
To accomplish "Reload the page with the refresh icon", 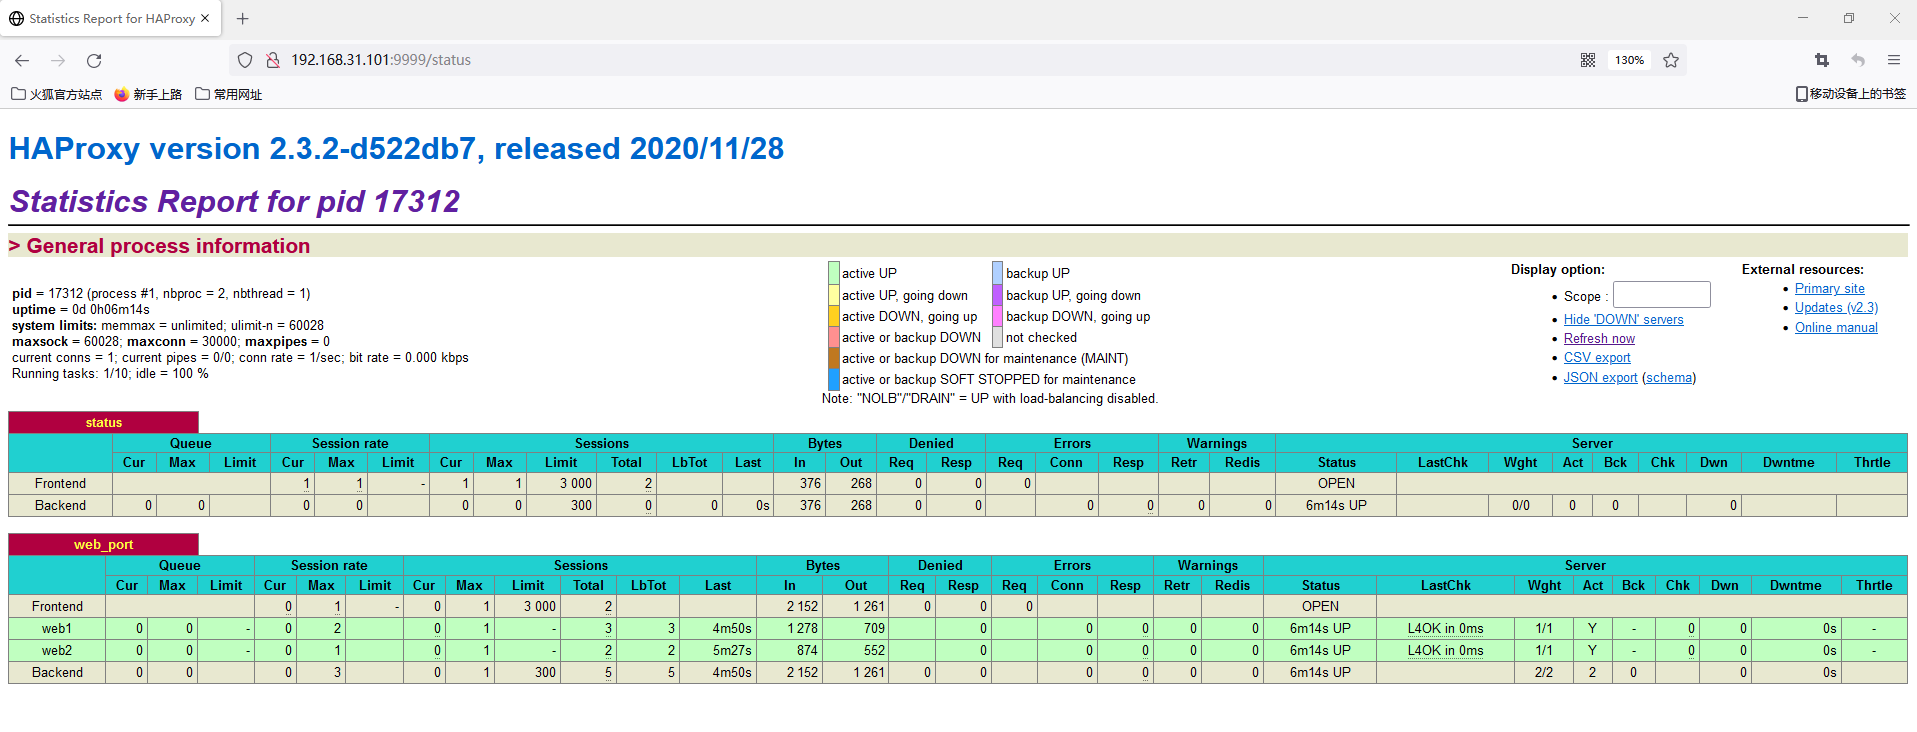I will point(94,60).
